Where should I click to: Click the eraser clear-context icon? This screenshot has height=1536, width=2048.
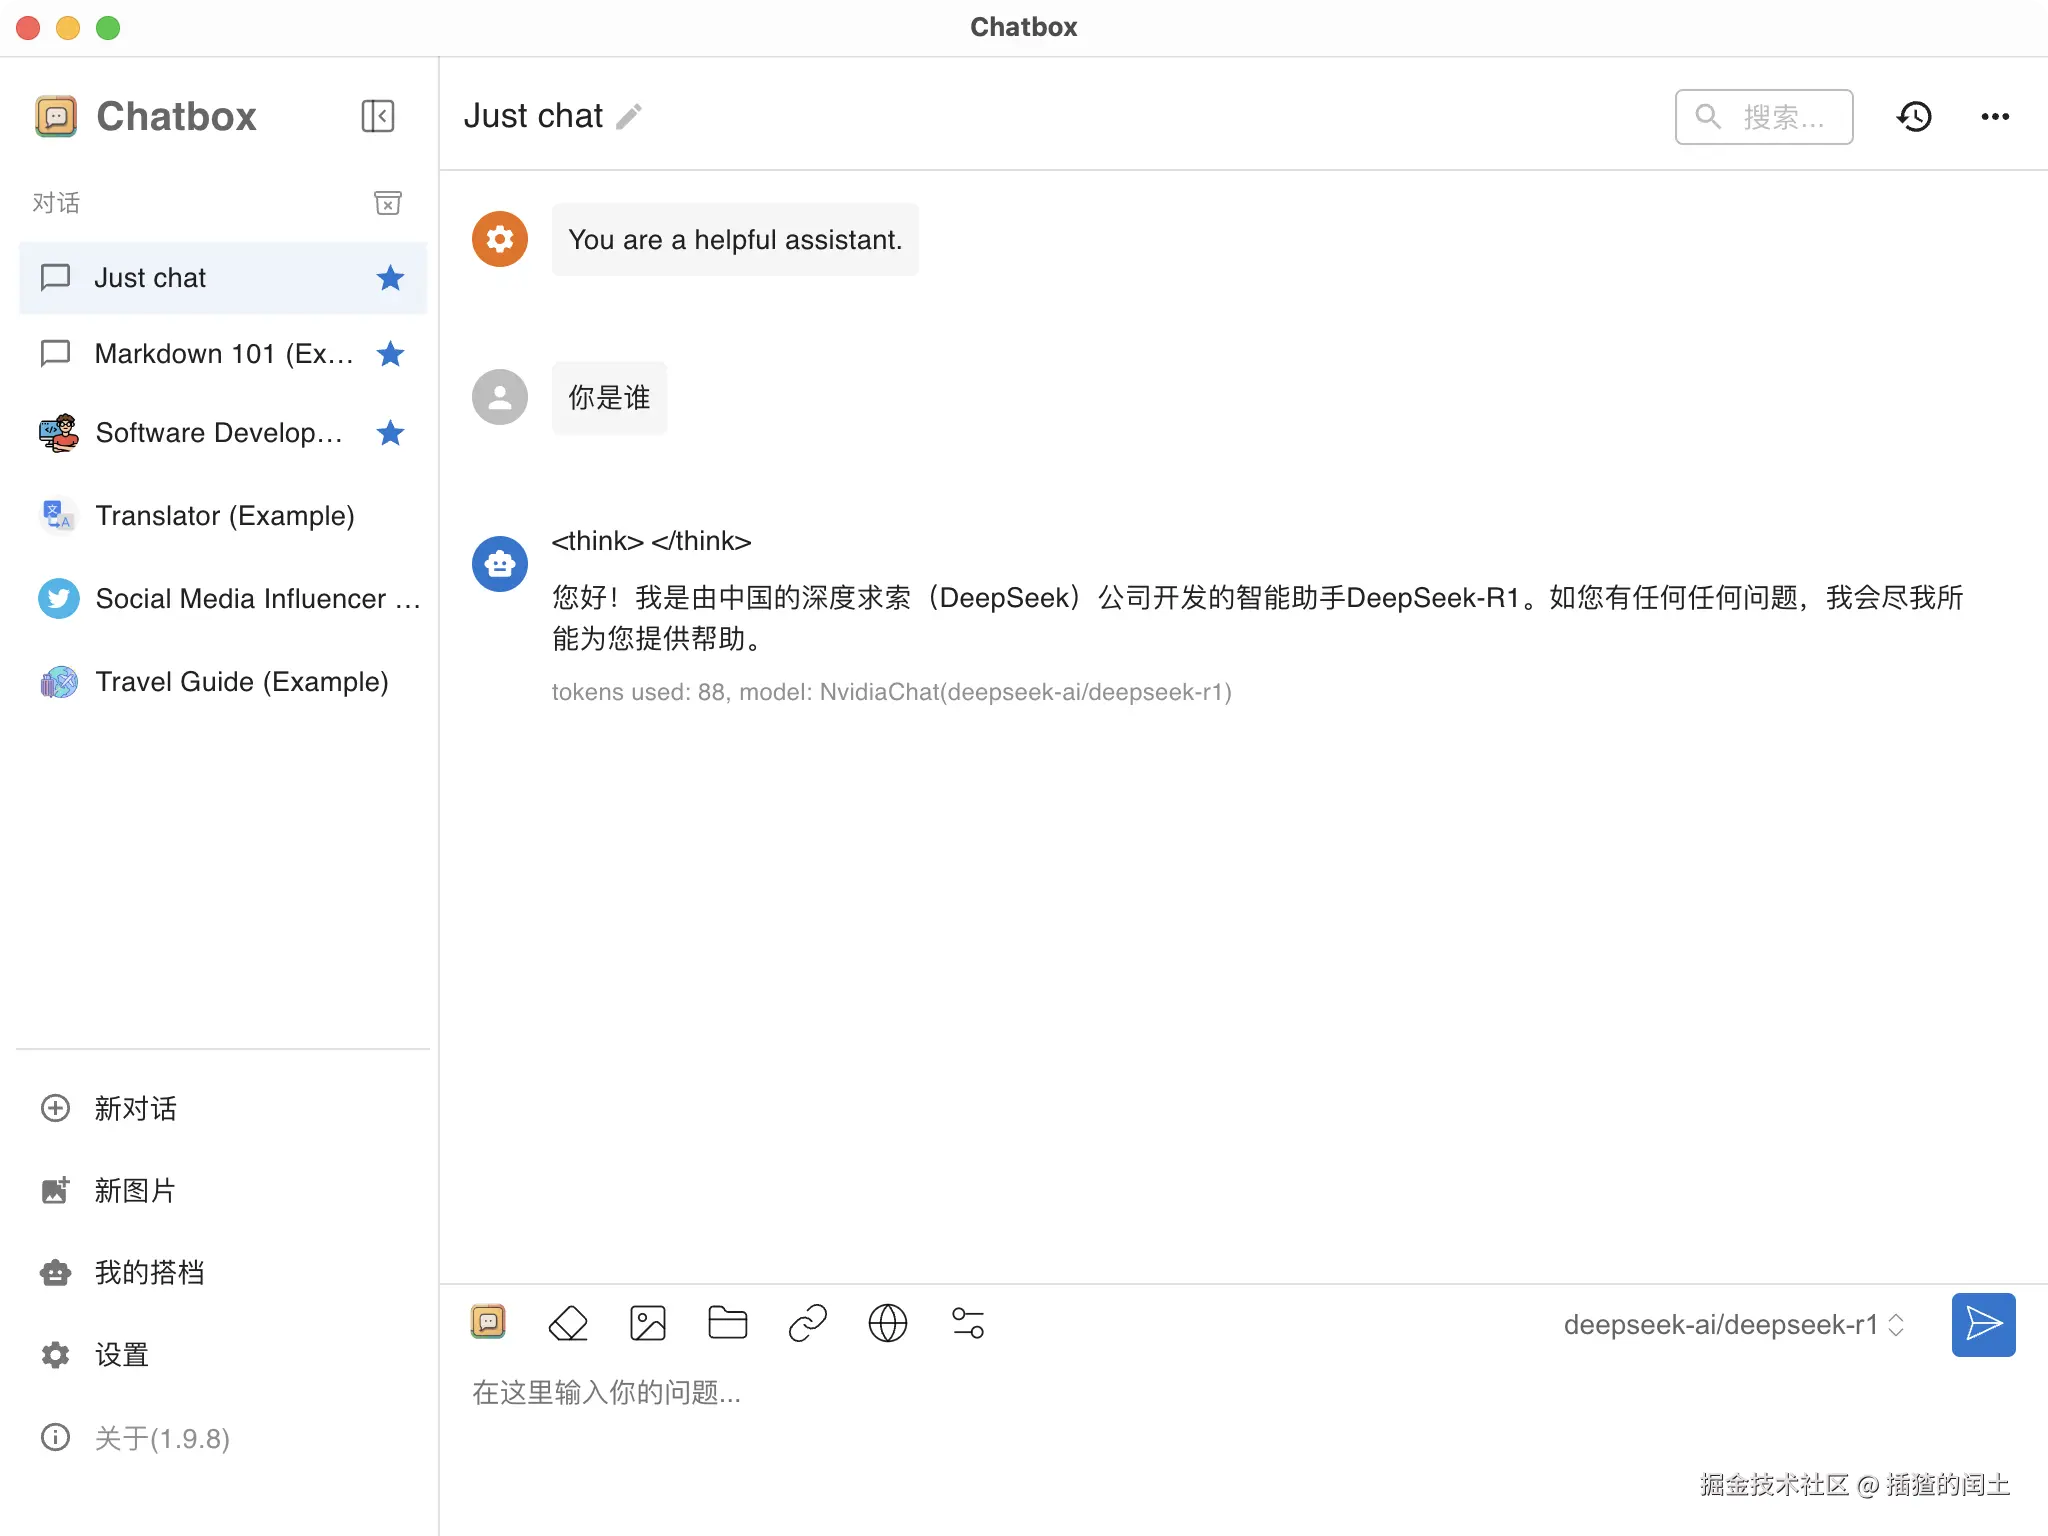pyautogui.click(x=568, y=1324)
